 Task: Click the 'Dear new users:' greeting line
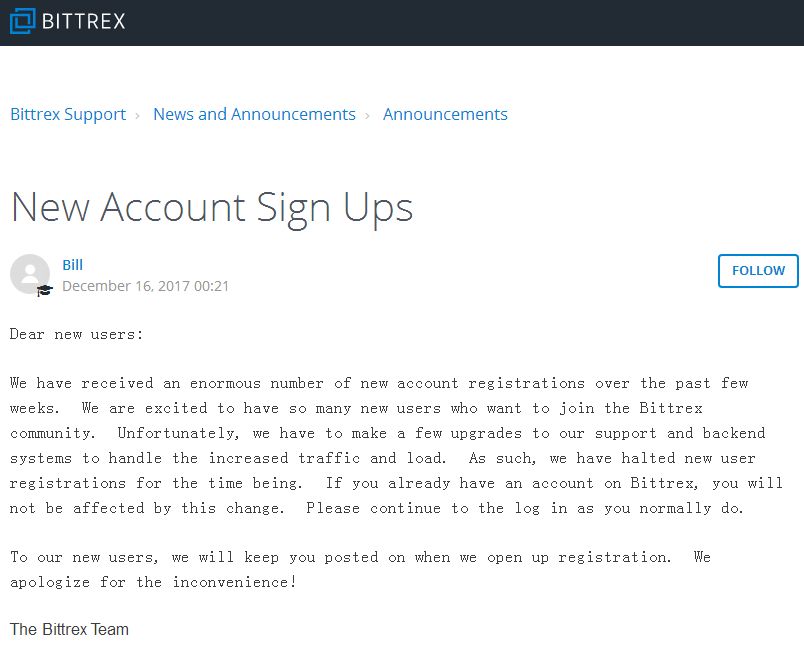(x=76, y=334)
